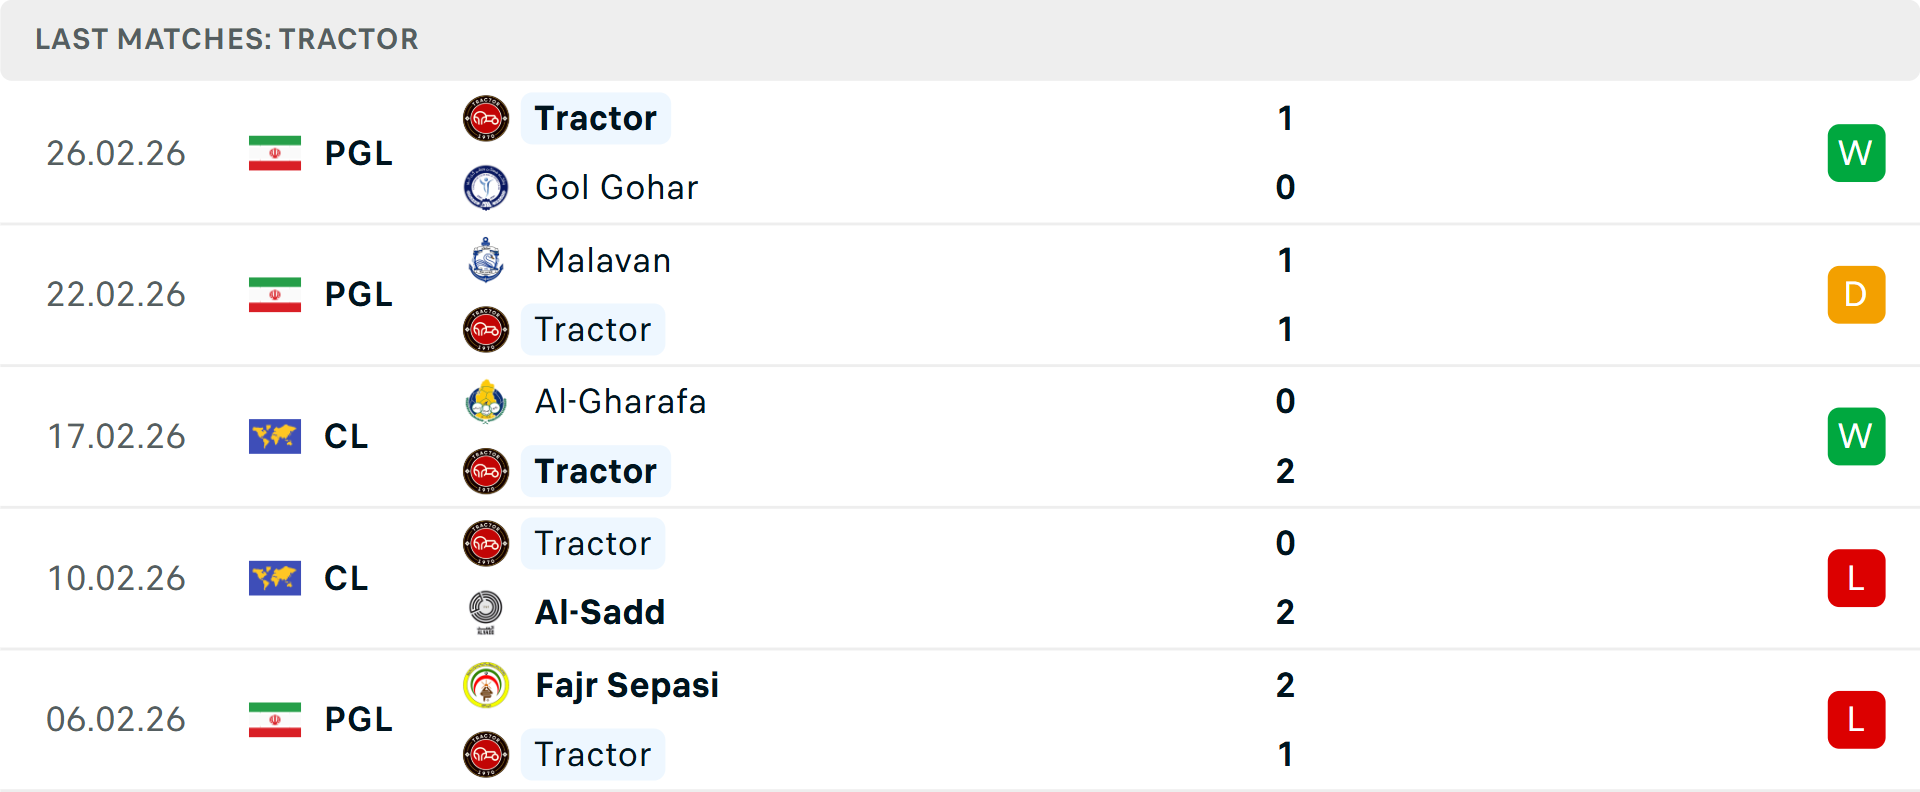Click the Gol Gohar club crest
This screenshot has height=792, width=1920.
(486, 188)
